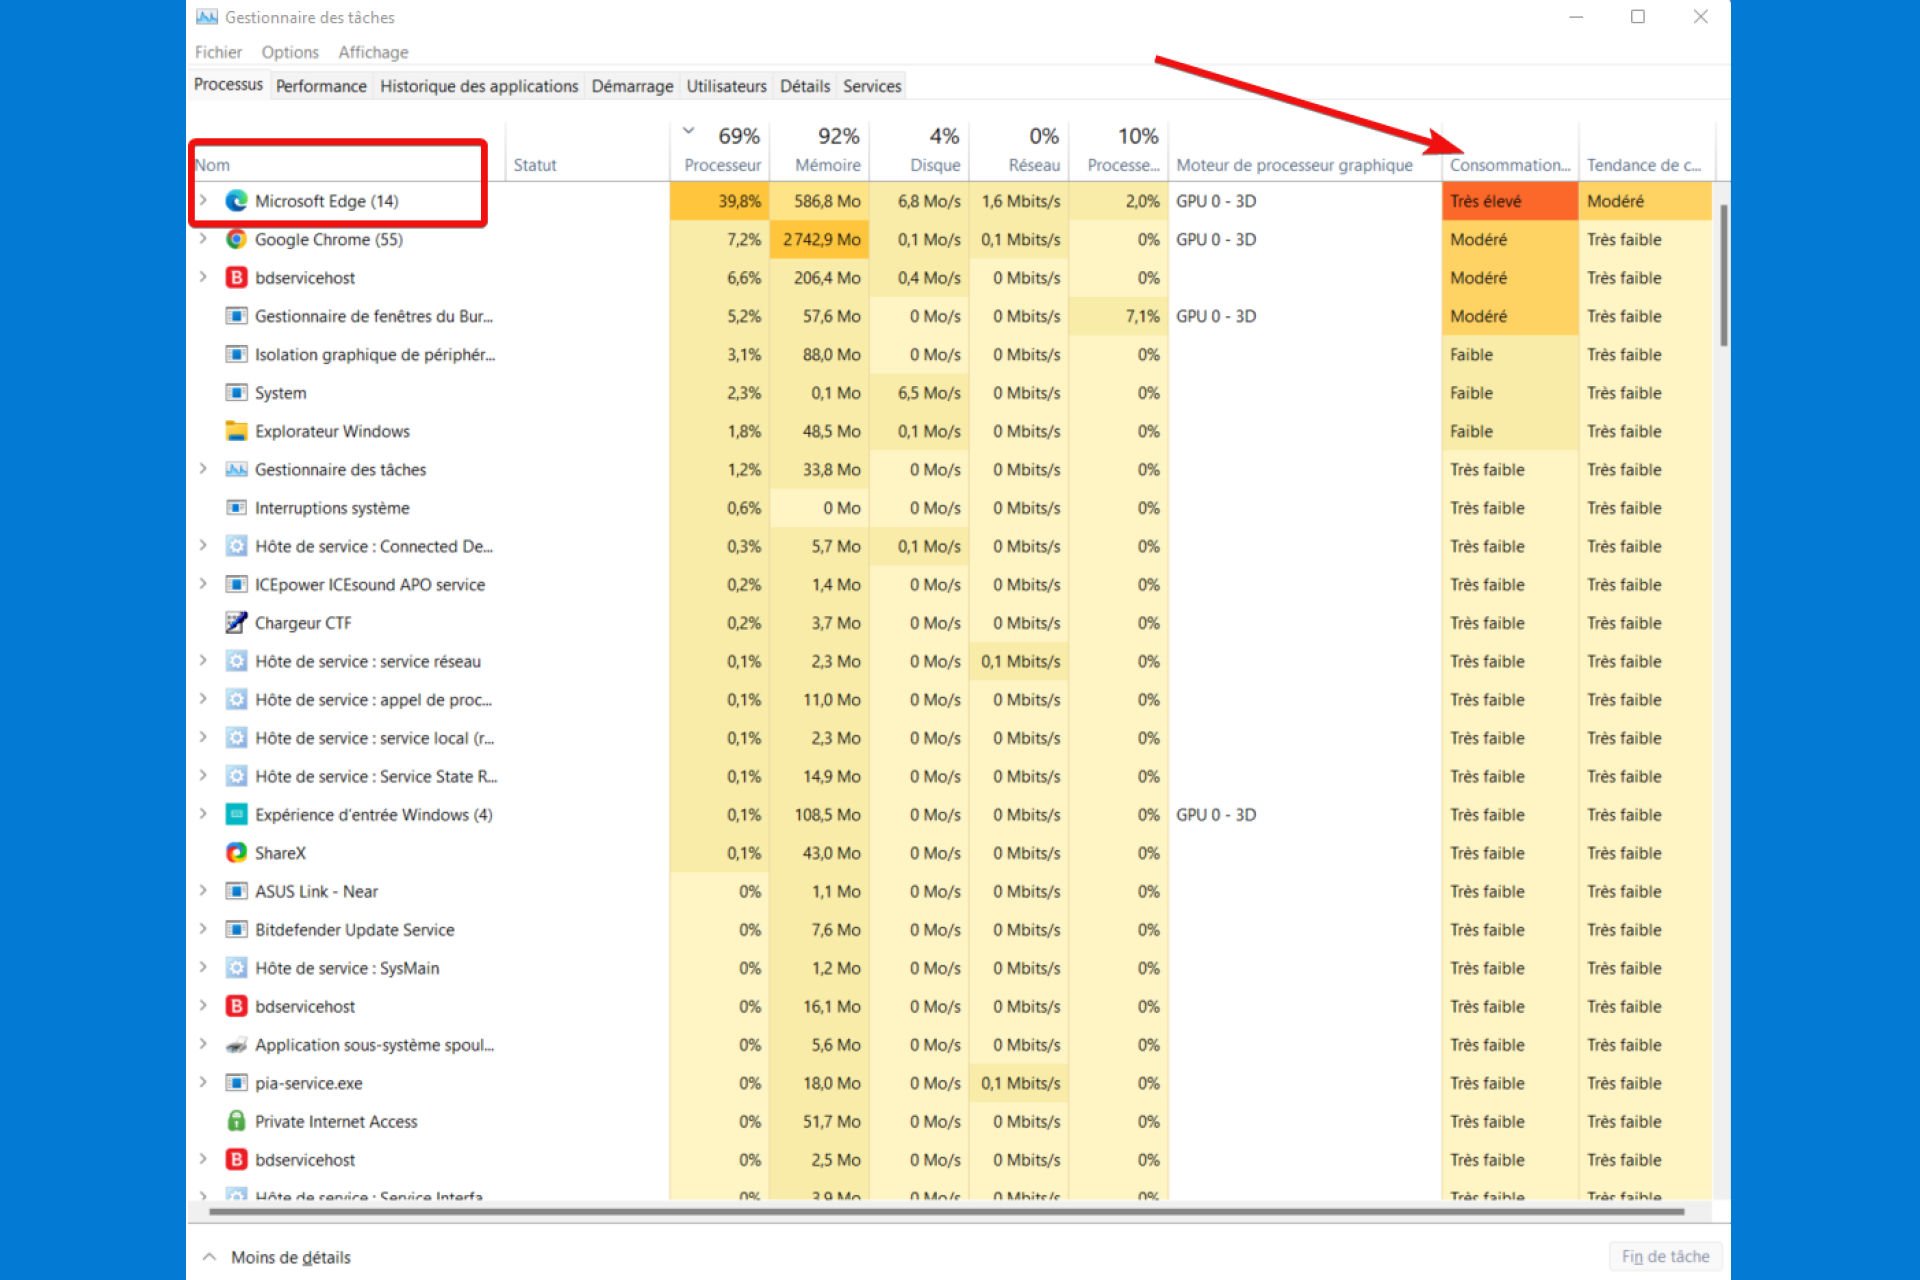
Task: Click the gear icon of Hôte de service : SysMain
Action: point(236,968)
